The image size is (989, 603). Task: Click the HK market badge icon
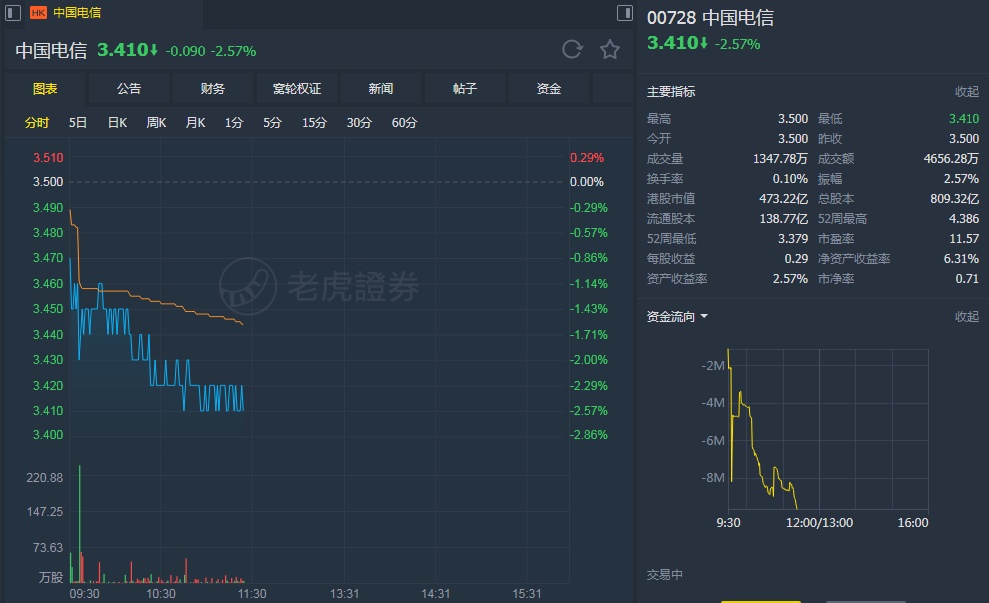pyautogui.click(x=38, y=13)
